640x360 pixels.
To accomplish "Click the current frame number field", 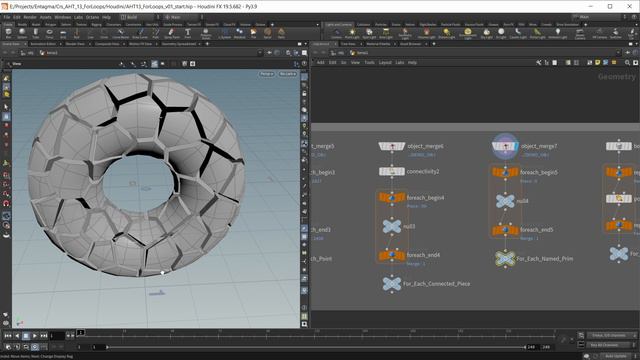I will coord(57,336).
